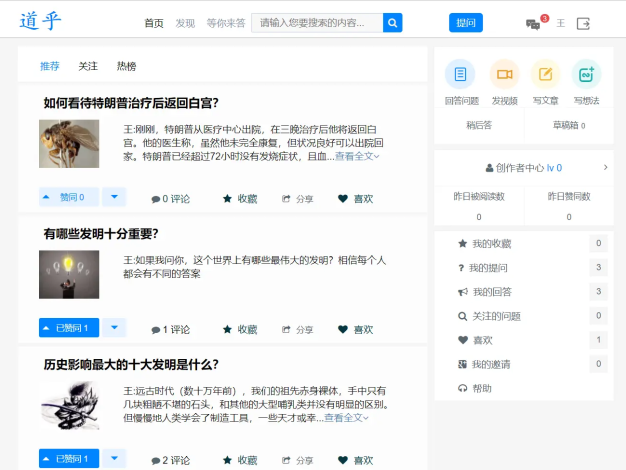The image size is (626, 470).
Task: Go to 发现 in the top navigation
Action: (185, 23)
